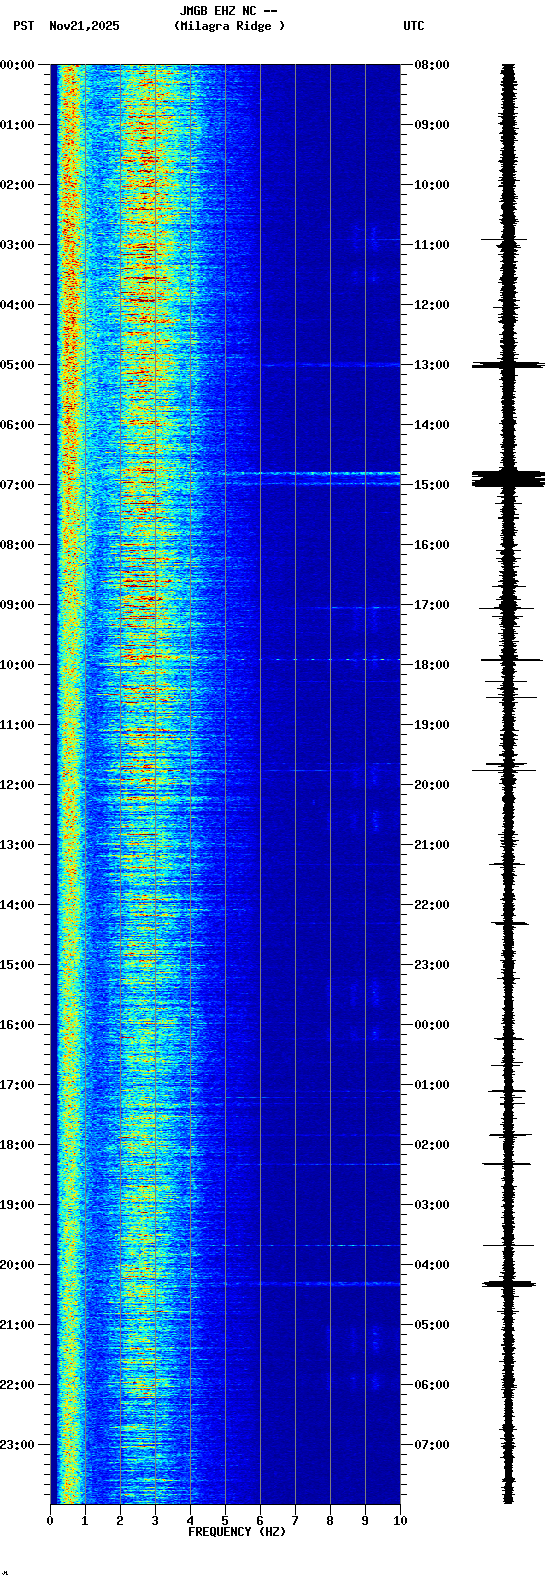Click the 11:00 UTC axis label

[432, 245]
